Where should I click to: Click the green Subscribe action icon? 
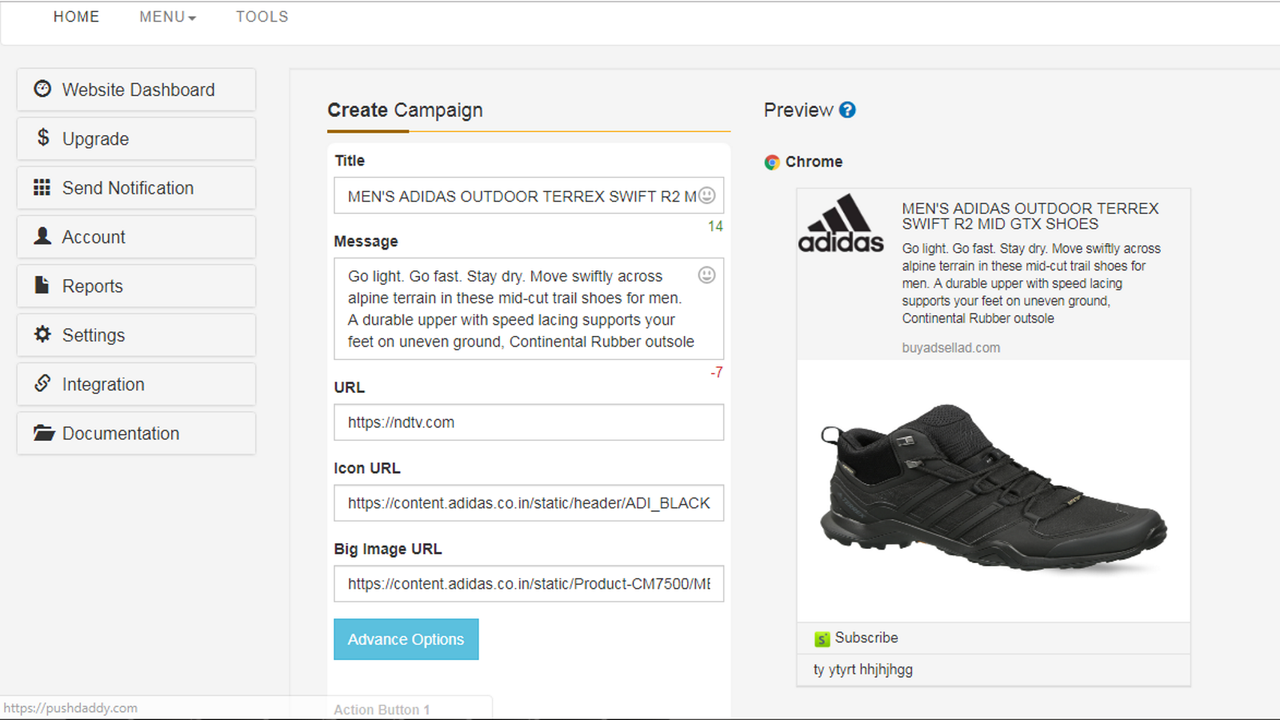[x=822, y=638]
